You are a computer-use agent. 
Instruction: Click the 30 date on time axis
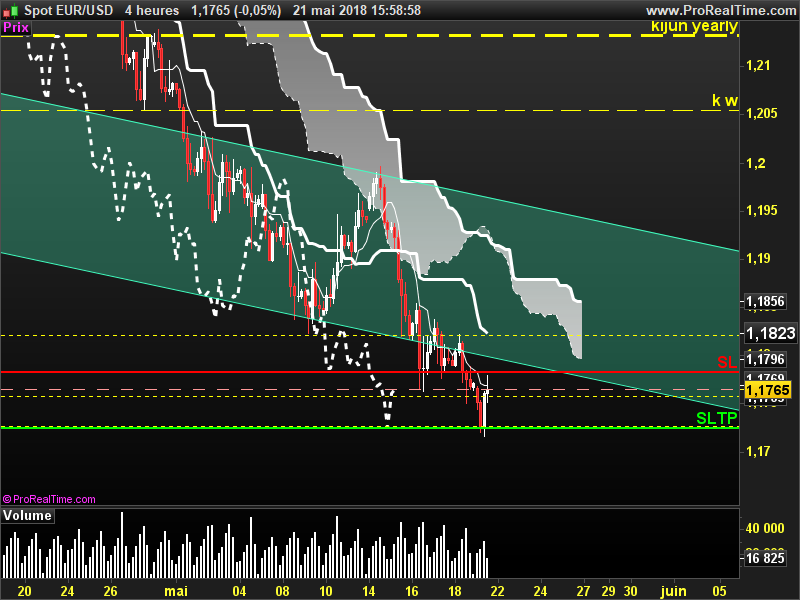(631, 591)
